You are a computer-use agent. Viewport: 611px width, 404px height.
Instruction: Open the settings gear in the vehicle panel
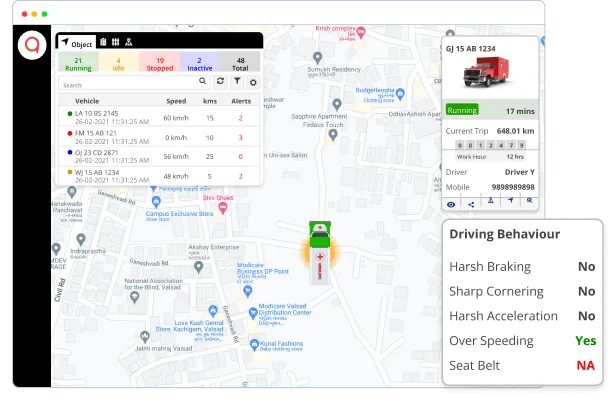click(253, 82)
